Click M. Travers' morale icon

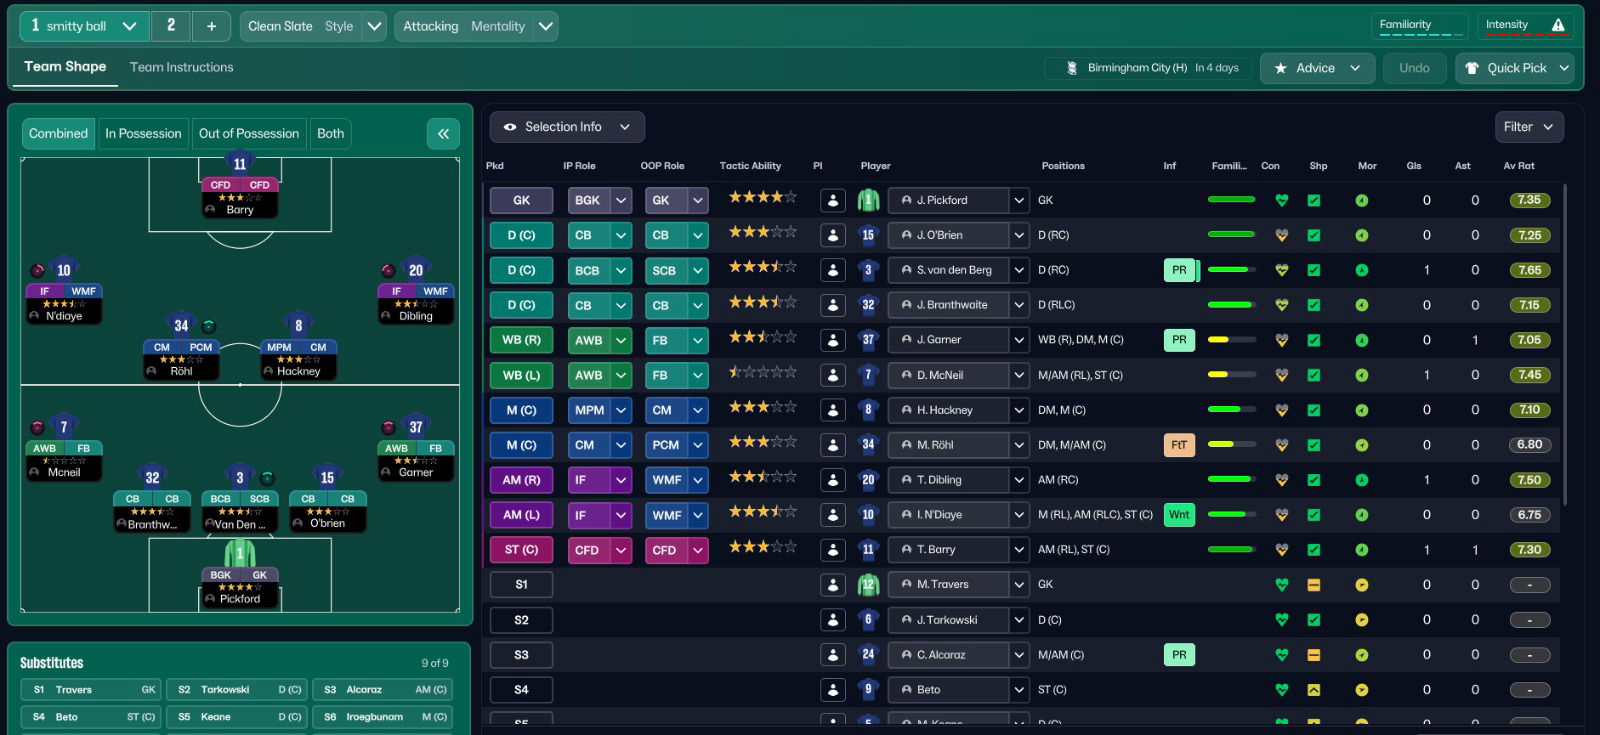click(1361, 585)
